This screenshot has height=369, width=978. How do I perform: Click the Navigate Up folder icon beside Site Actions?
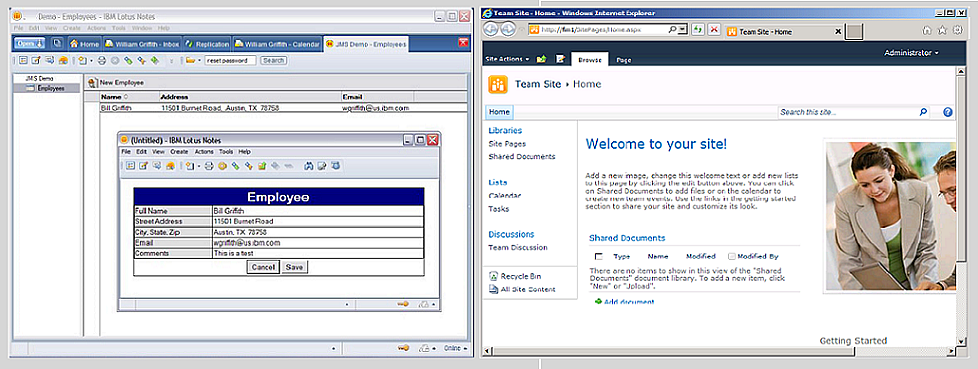pos(541,59)
